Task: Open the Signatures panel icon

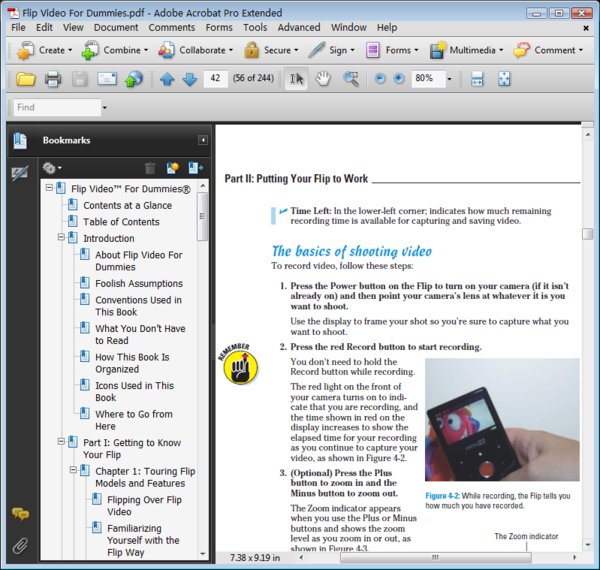Action: click(x=20, y=174)
